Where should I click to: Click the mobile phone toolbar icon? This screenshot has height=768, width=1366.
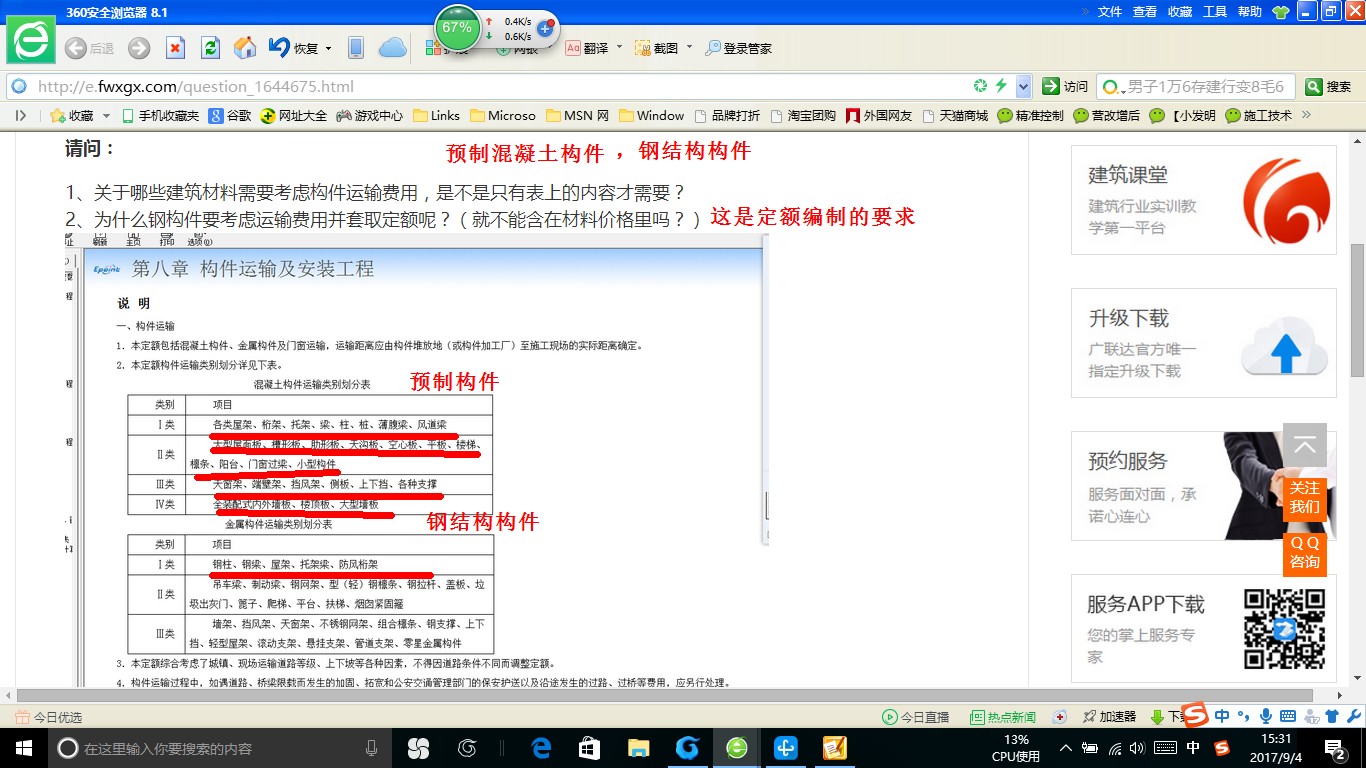355,48
